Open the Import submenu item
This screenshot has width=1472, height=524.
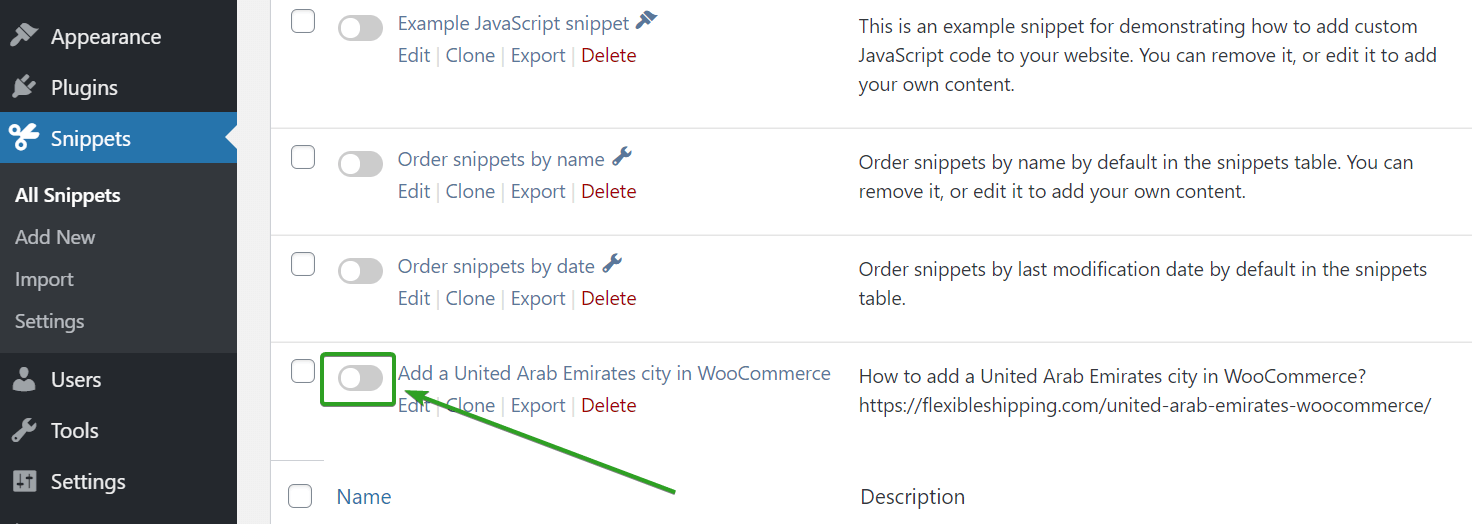[x=44, y=280]
